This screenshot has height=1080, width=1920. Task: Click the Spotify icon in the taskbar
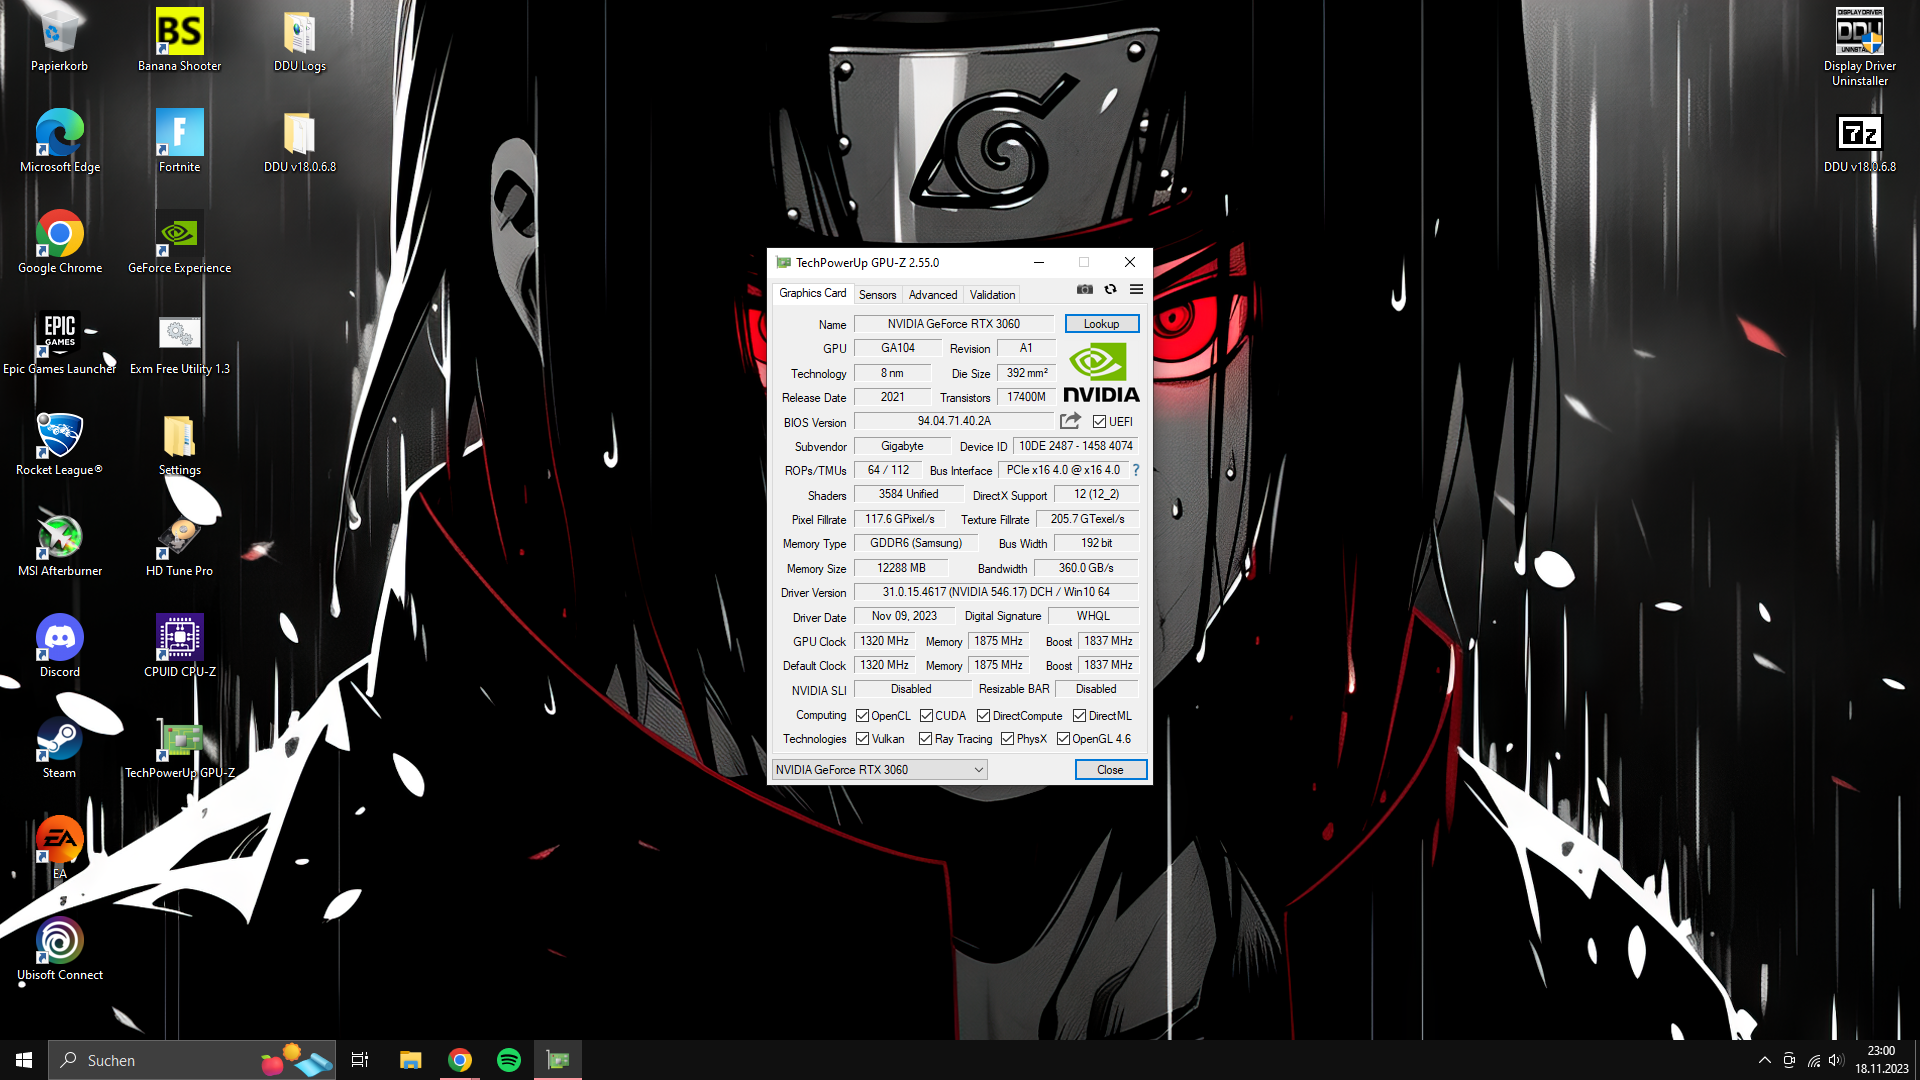click(509, 1059)
